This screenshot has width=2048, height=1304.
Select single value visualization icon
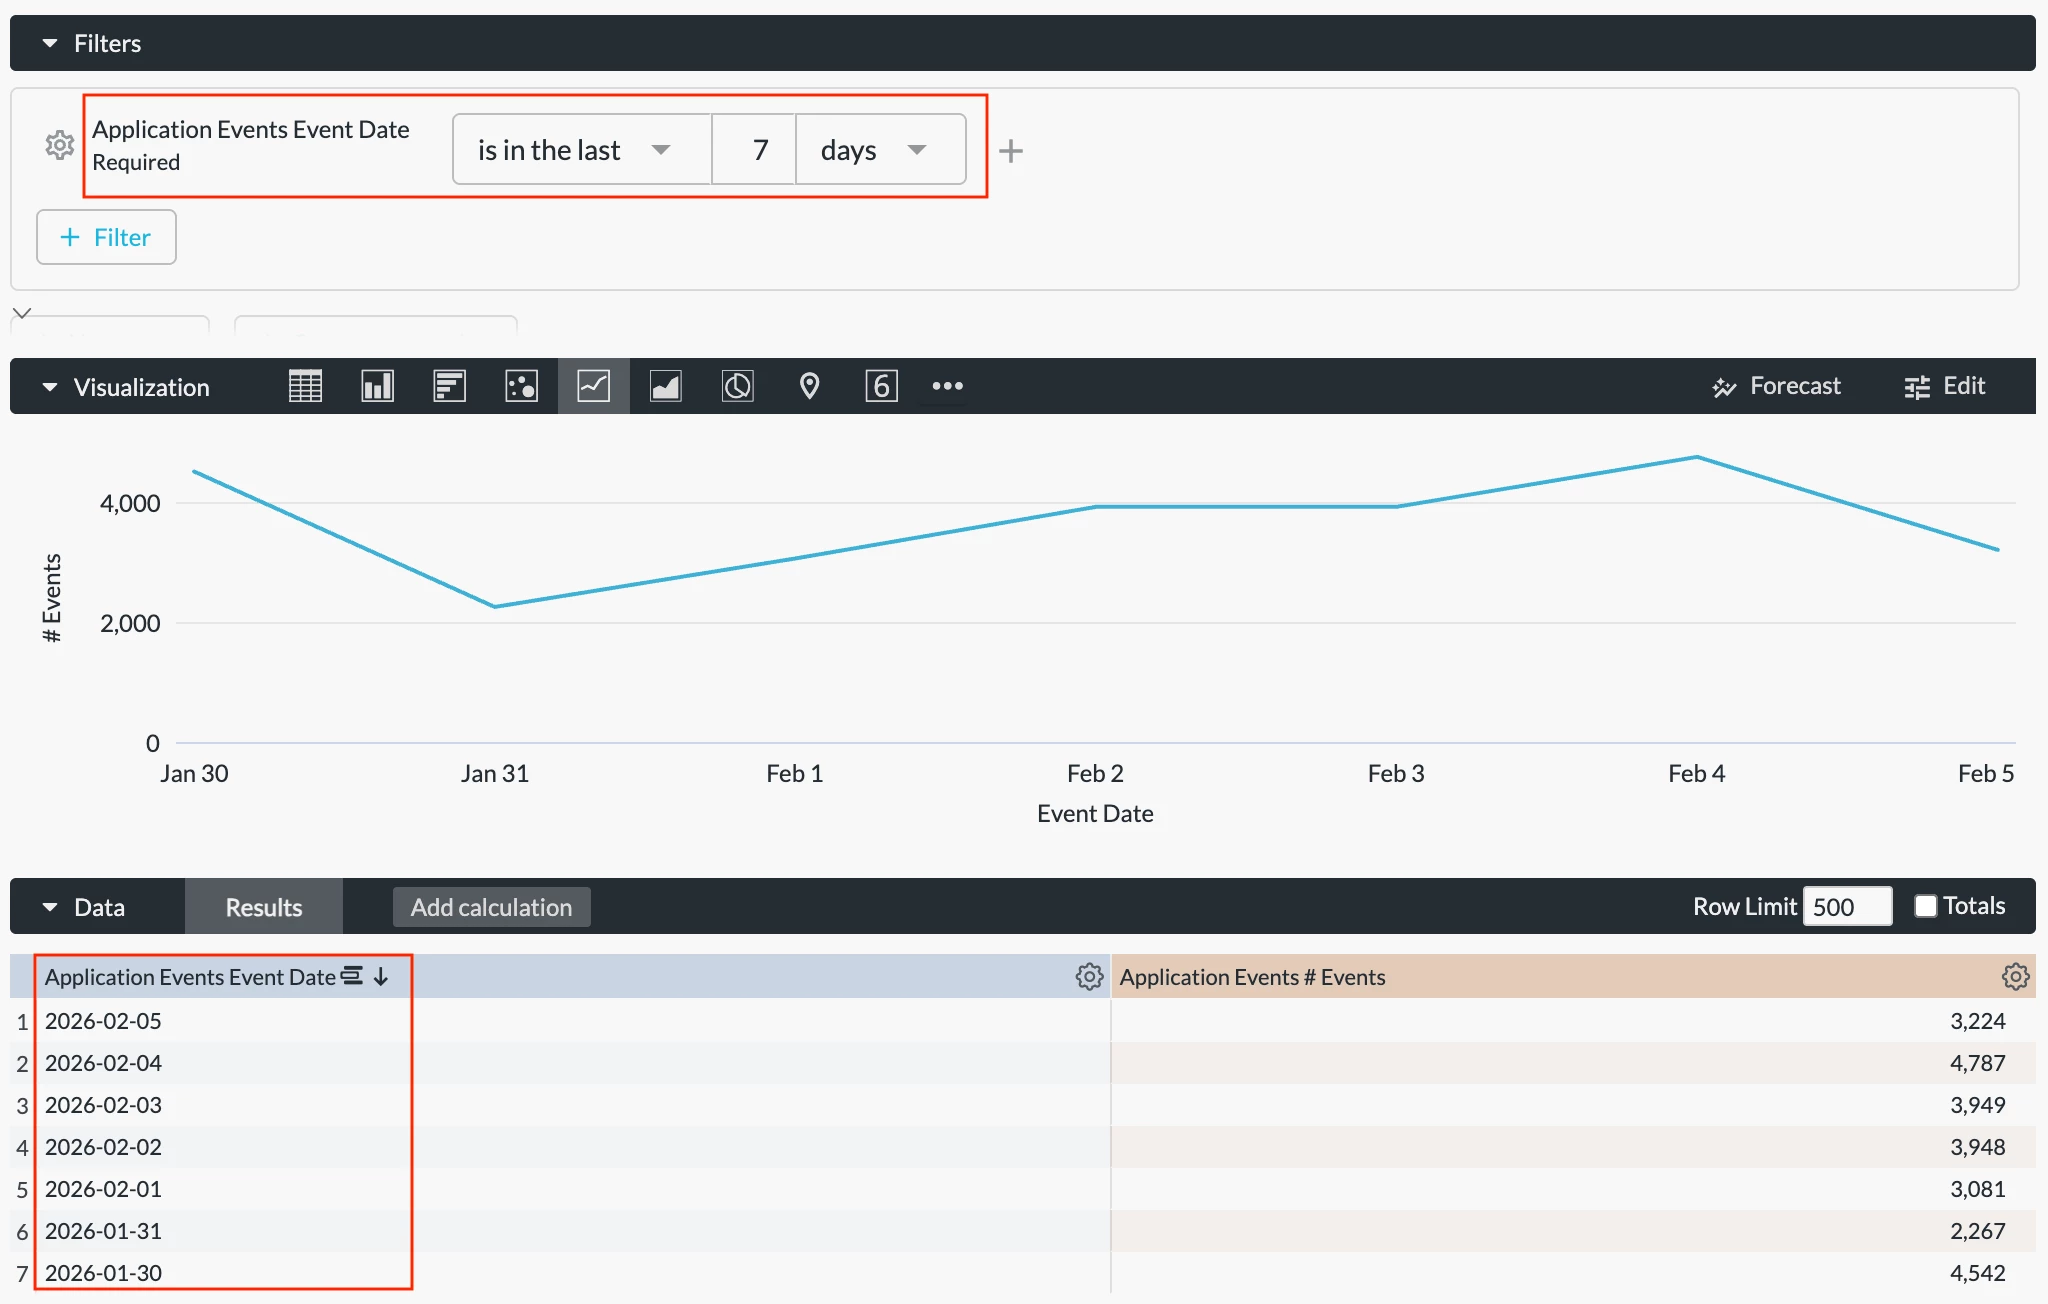pos(881,386)
